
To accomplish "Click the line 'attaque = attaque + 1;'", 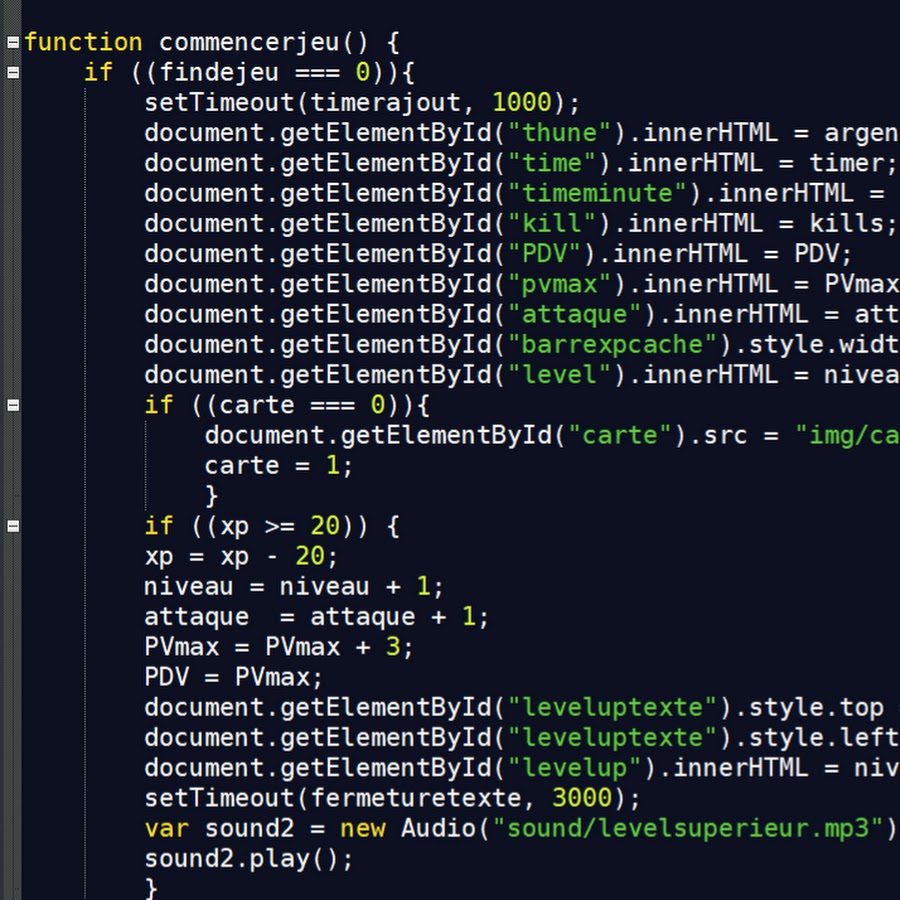I will 316,618.
